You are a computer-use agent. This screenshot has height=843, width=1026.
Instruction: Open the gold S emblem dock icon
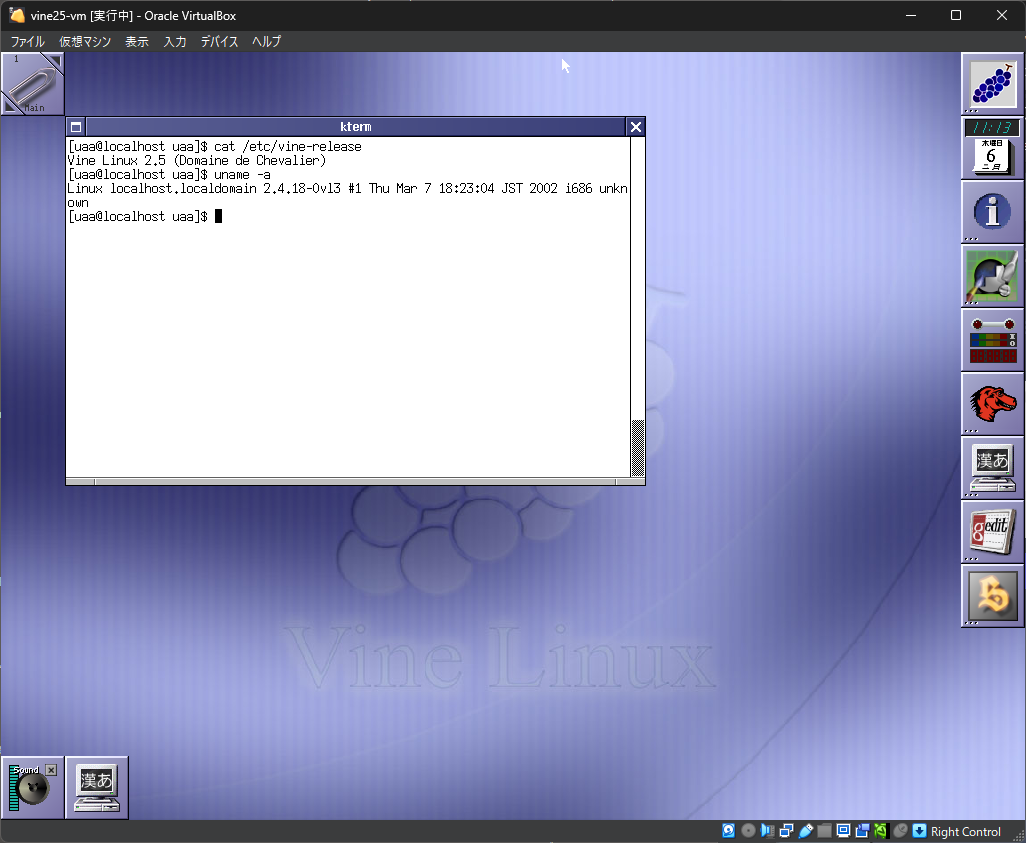click(992, 595)
